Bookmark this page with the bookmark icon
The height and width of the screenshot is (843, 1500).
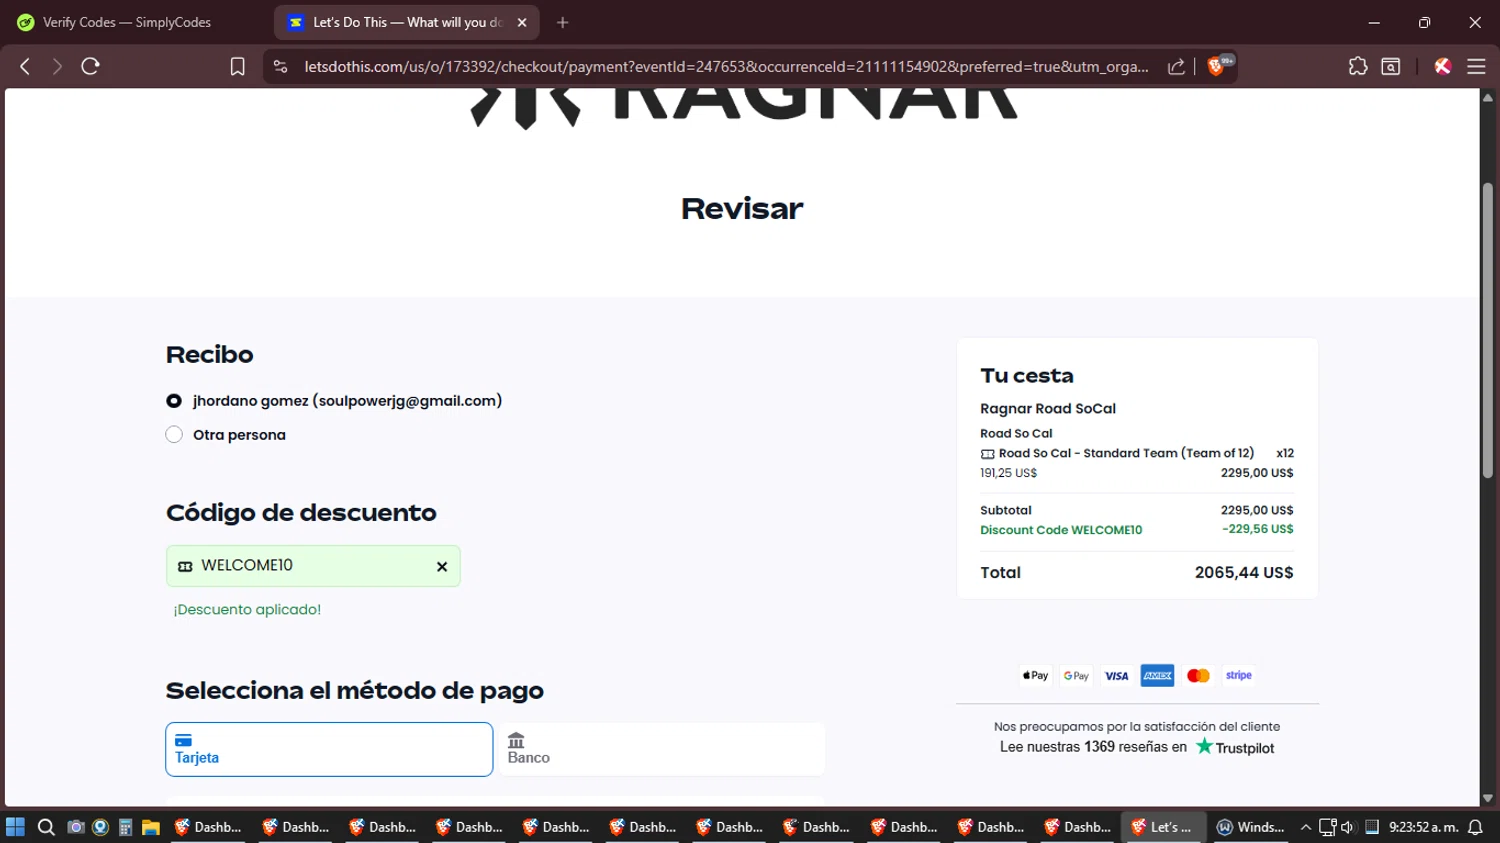tap(237, 67)
